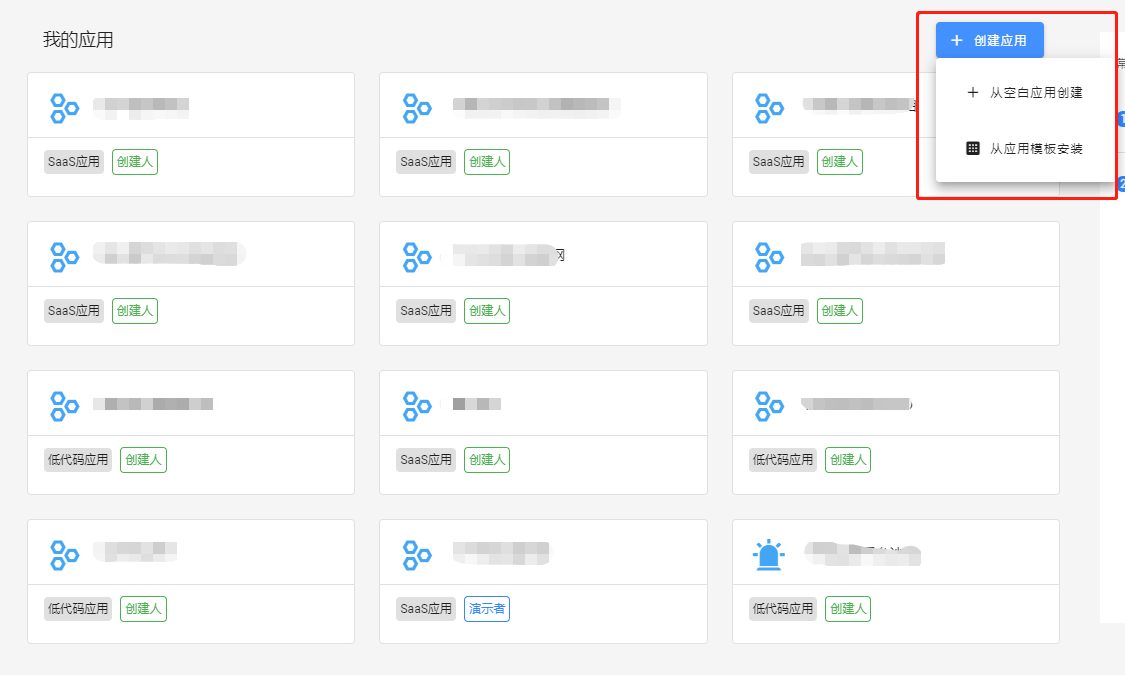Click hexagon icon of third-row middle card
This screenshot has height=675, width=1125.
click(416, 406)
